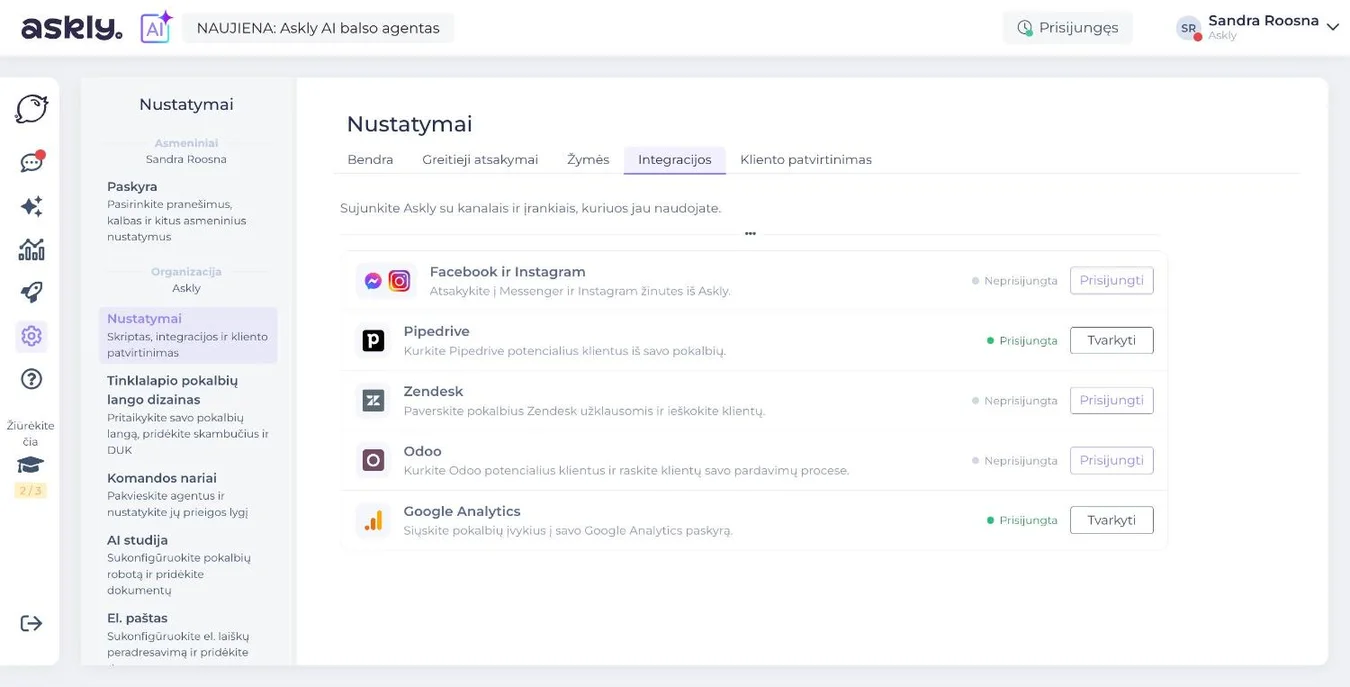Click the Messenger and Instagram icons
The image size is (1350, 687).
[x=386, y=281]
